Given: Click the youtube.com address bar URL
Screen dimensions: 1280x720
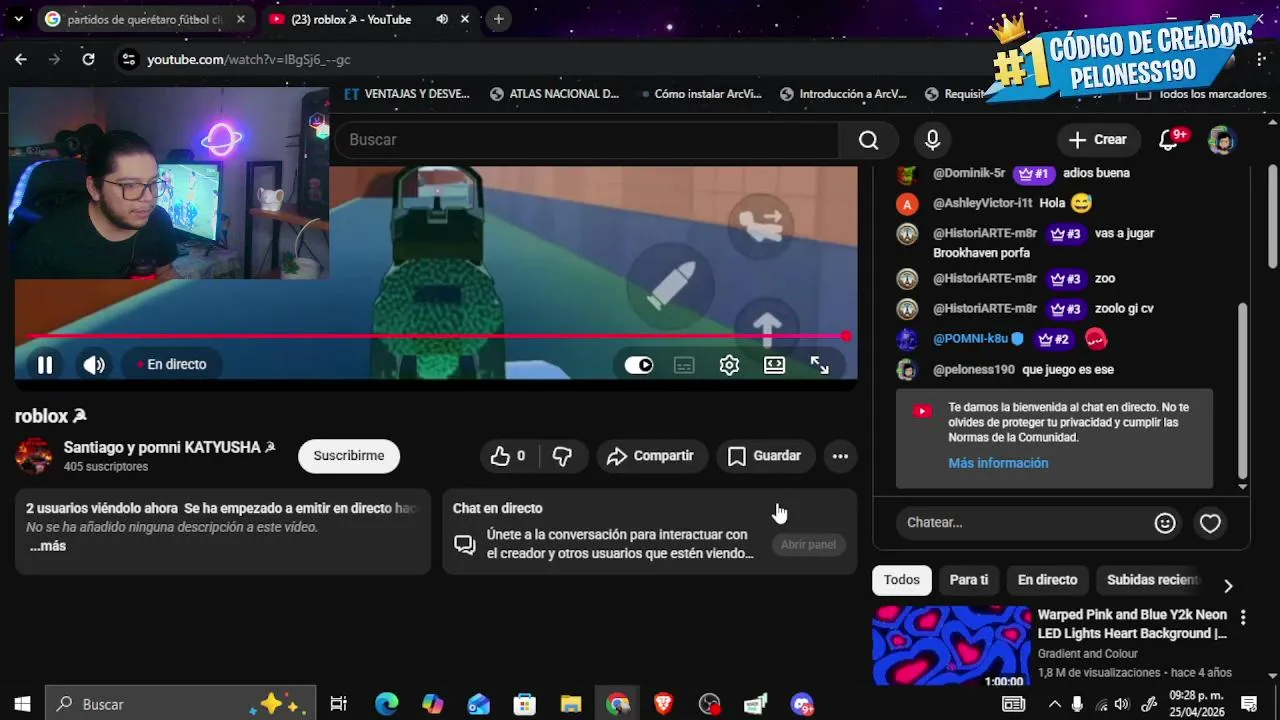Looking at the screenshot, I should tap(249, 60).
